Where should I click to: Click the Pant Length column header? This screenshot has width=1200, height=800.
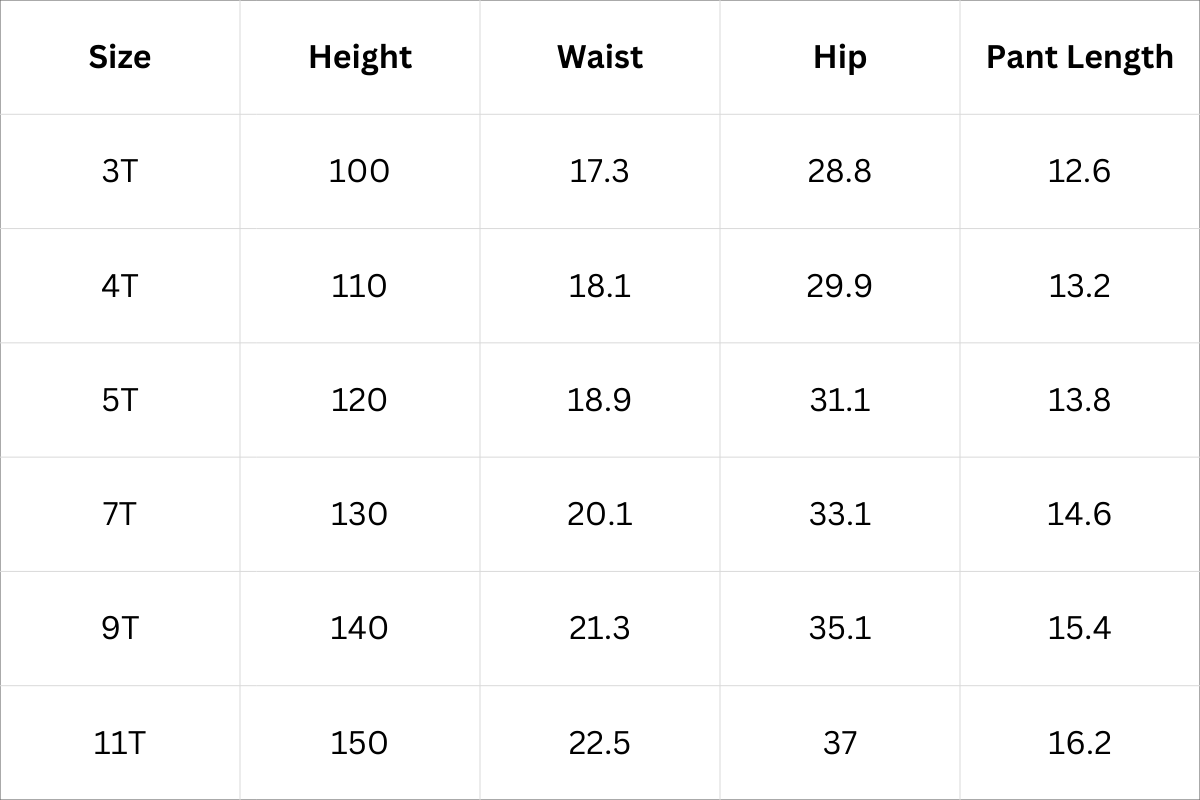click(1080, 57)
